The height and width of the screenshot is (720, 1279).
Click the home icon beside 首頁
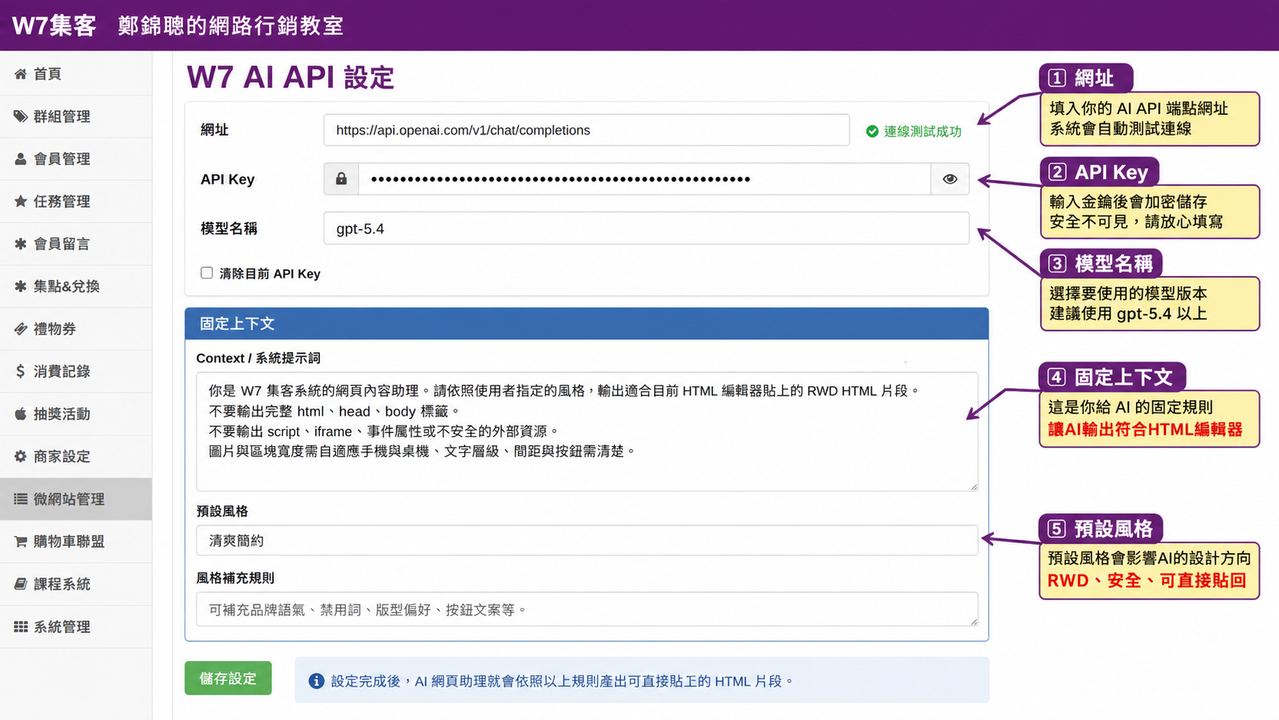20,74
